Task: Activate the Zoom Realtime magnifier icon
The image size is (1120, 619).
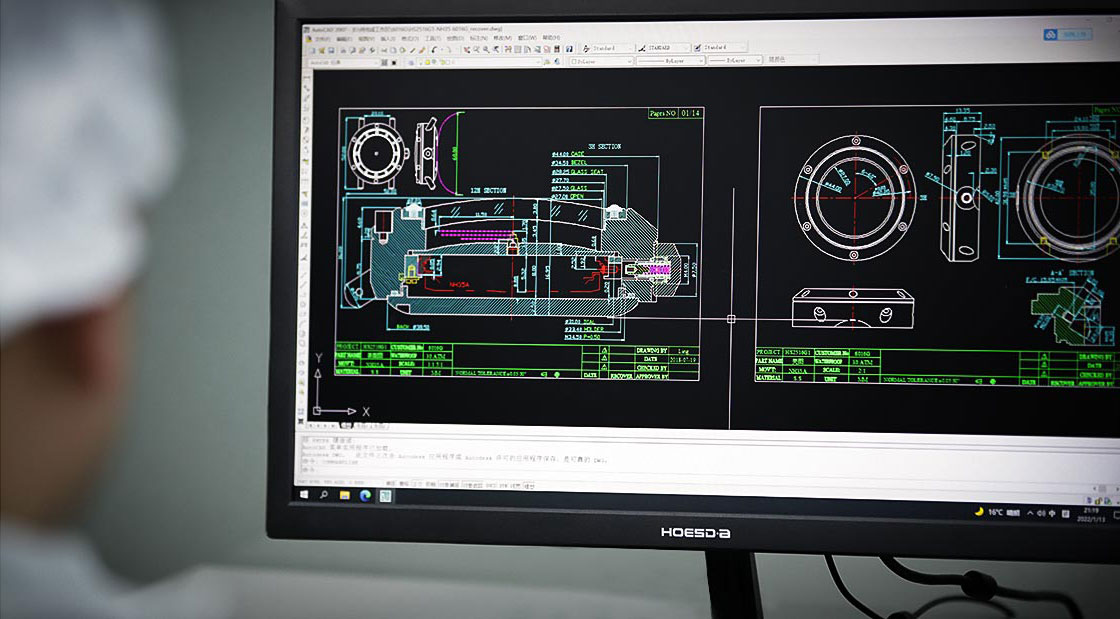Action: (477, 50)
